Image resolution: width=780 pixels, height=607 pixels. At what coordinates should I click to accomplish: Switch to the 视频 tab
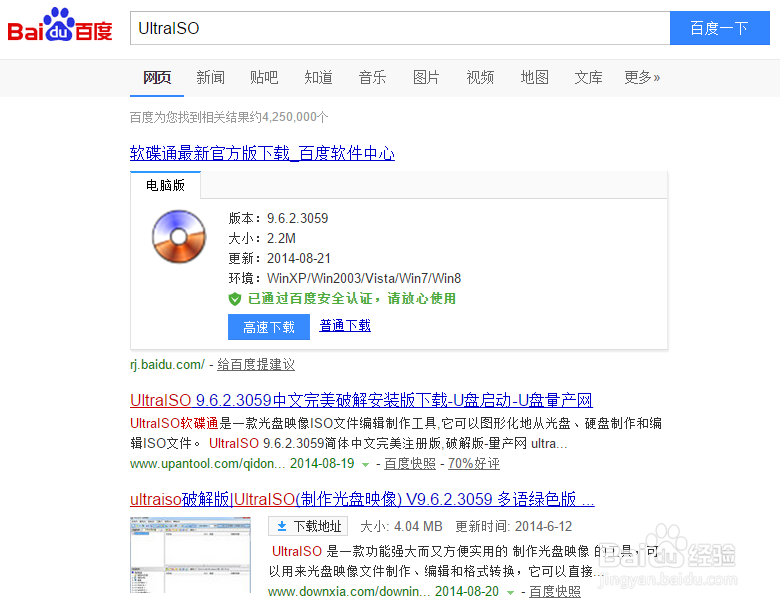click(x=480, y=78)
